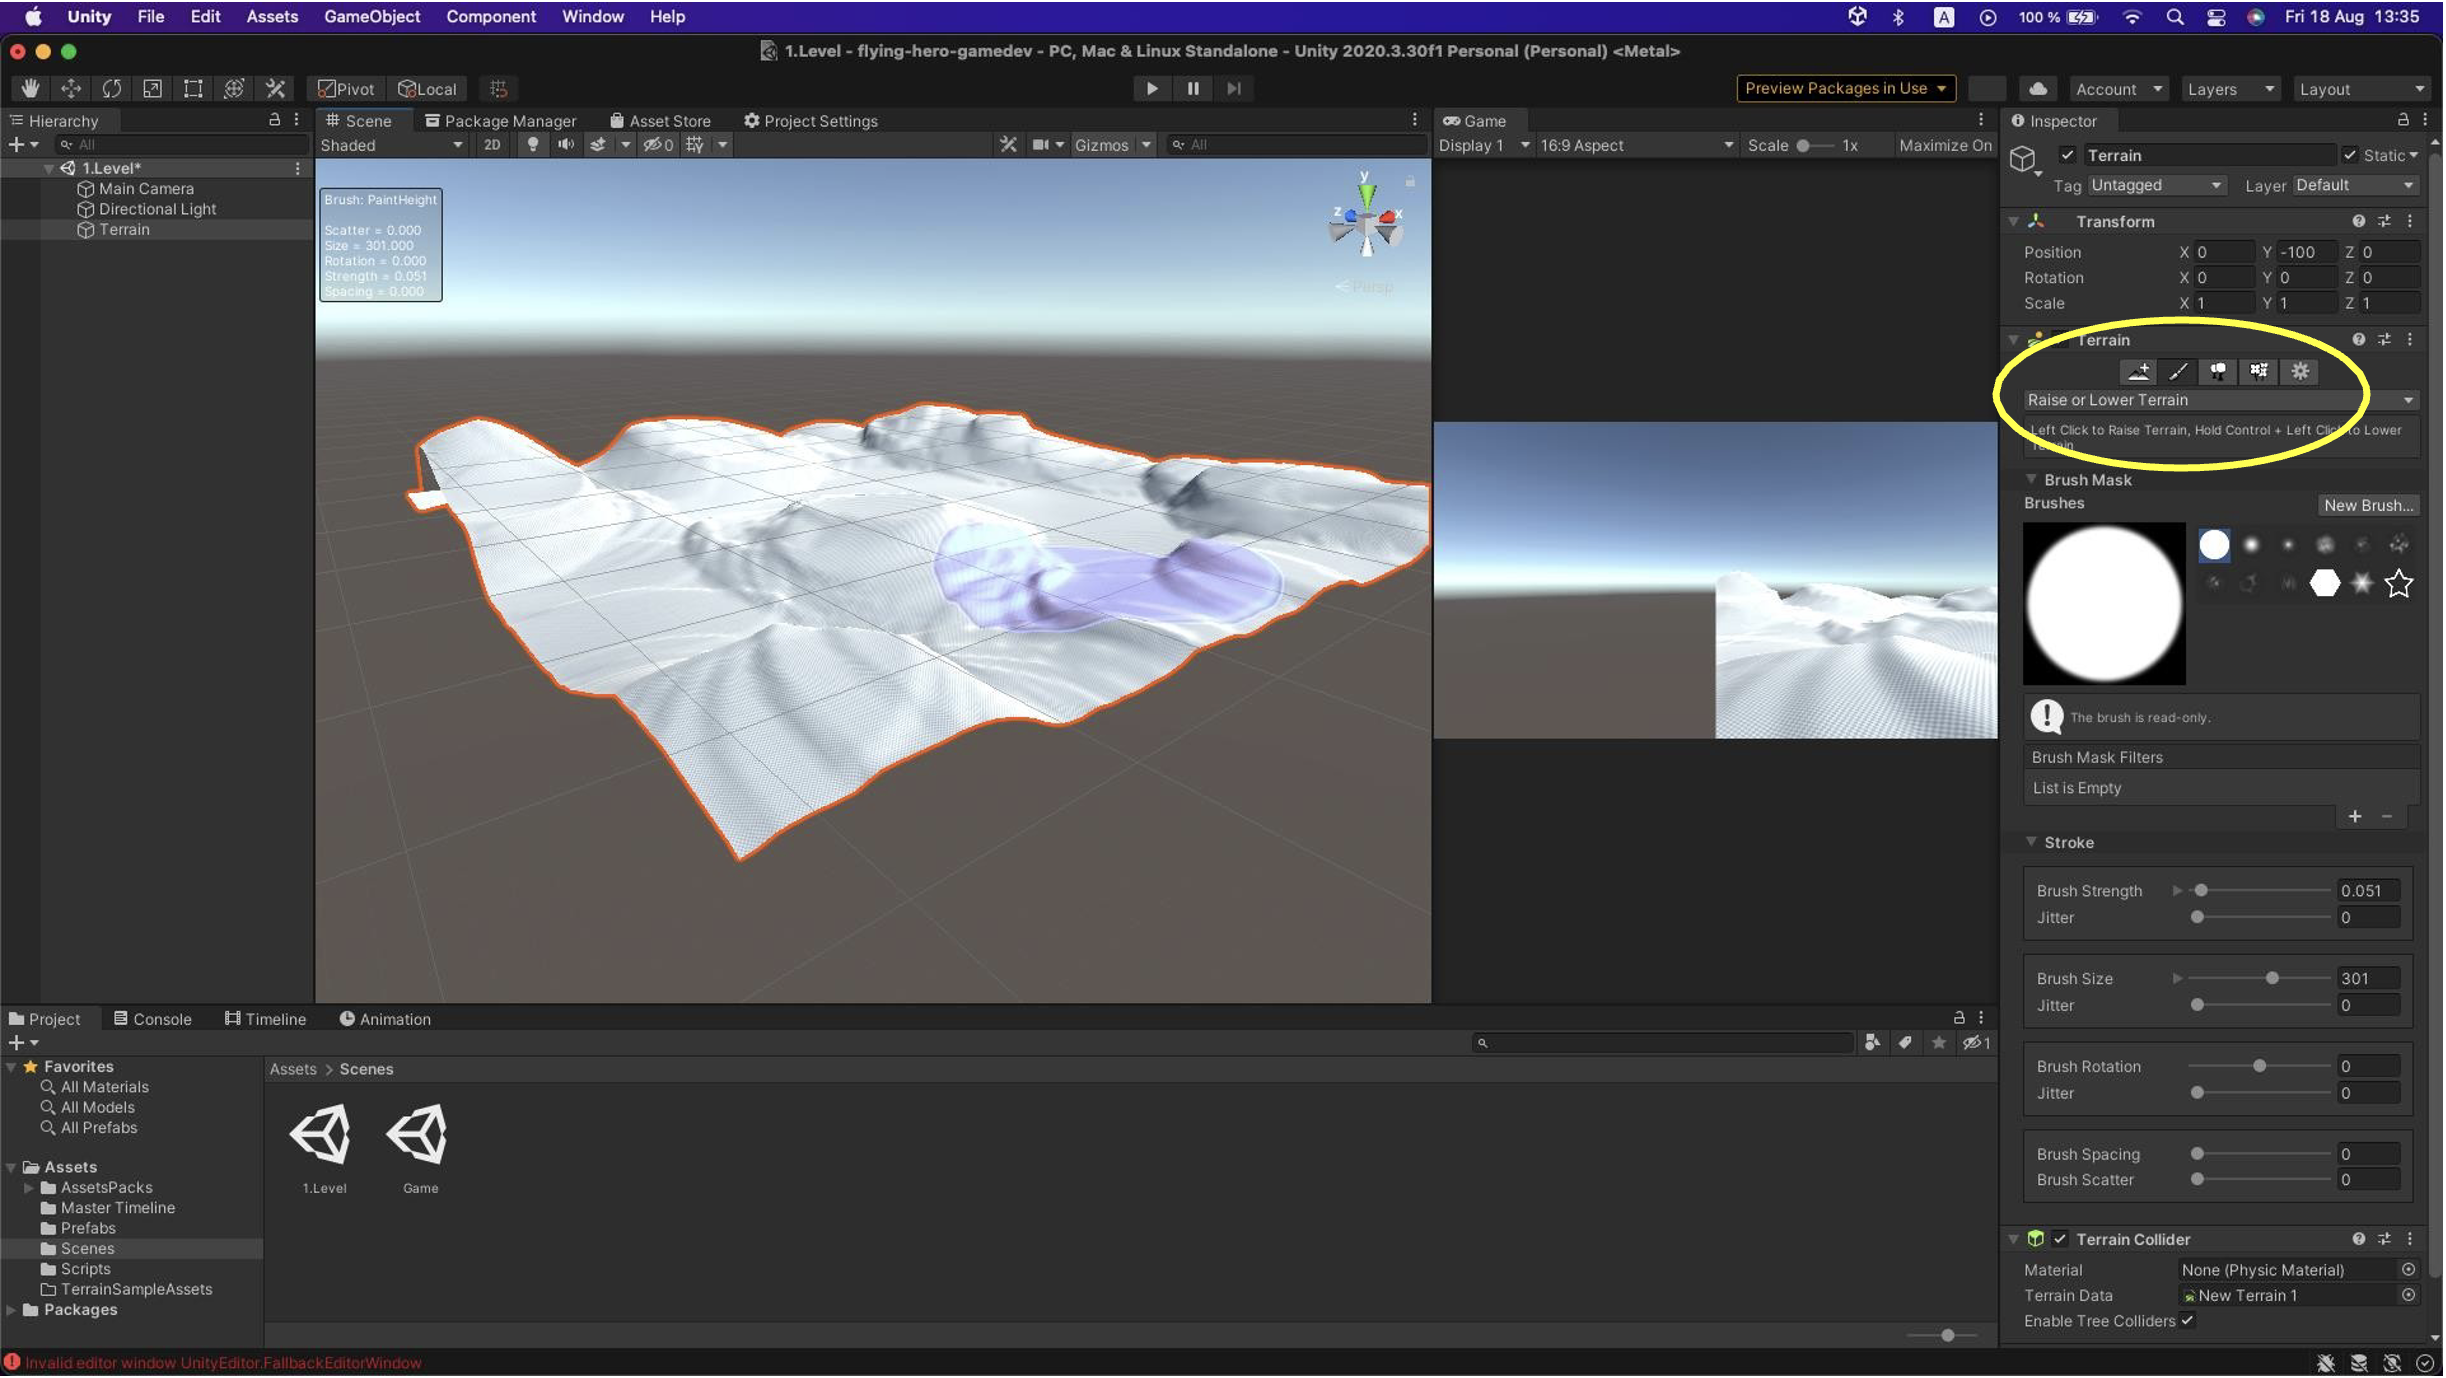
Task: Open the 16:9 Aspect dropdown
Action: [x=1636, y=145]
